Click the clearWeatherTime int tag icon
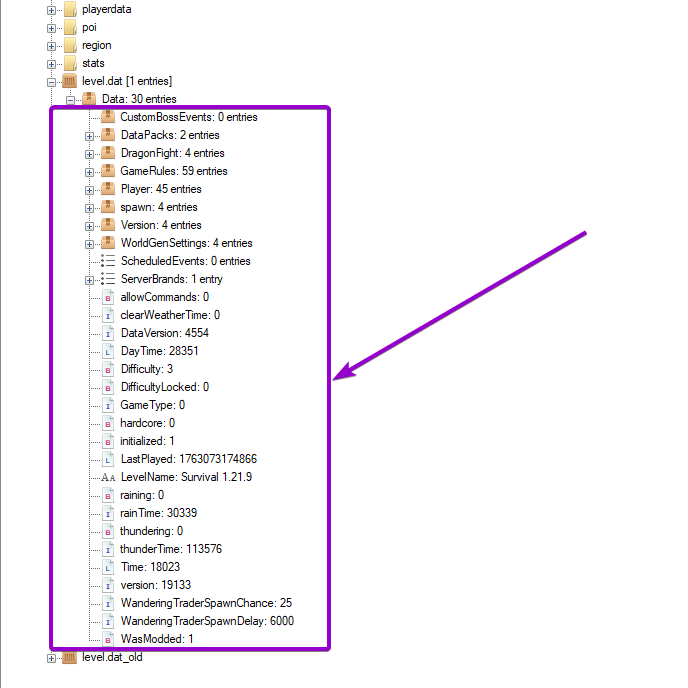 (x=108, y=315)
